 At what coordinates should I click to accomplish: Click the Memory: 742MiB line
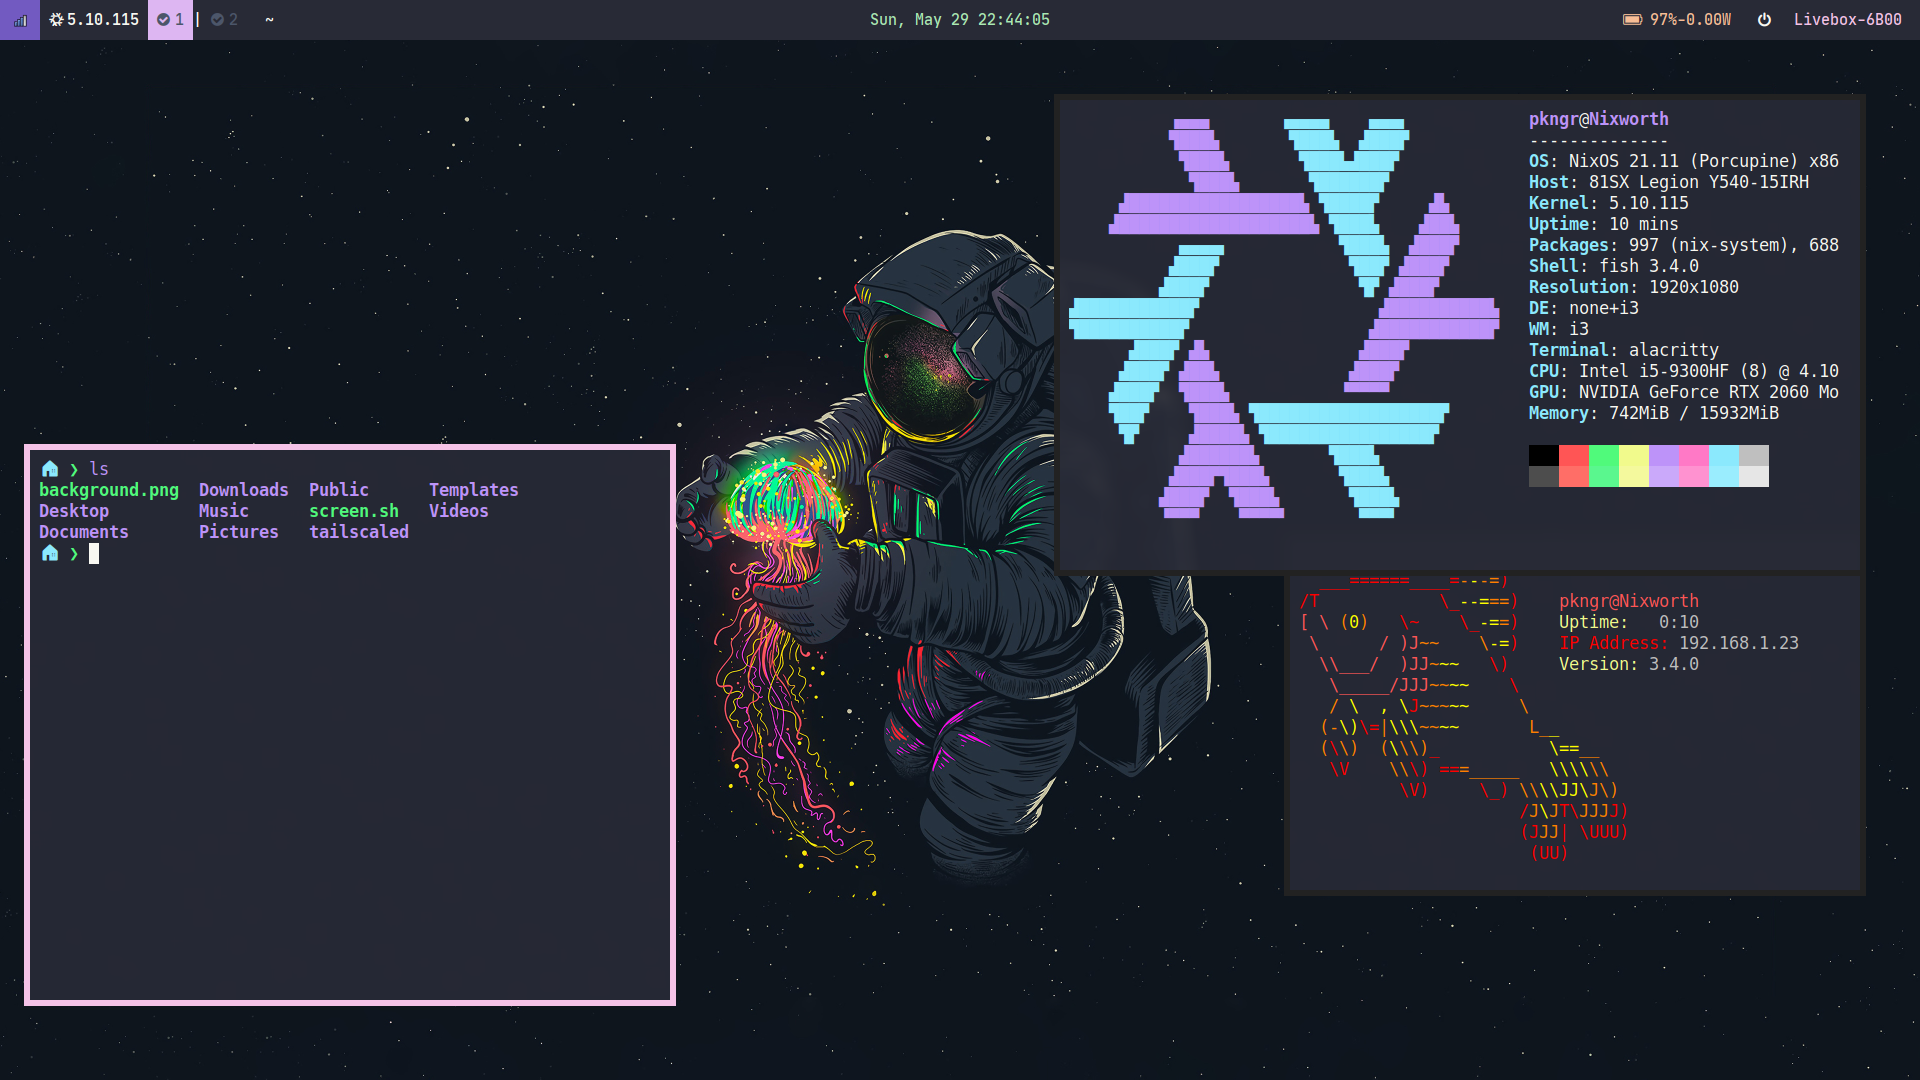(1653, 413)
